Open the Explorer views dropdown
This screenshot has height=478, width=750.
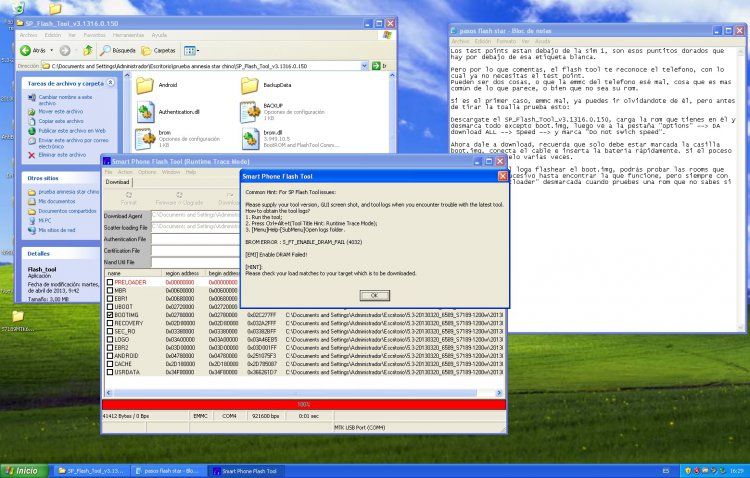click(191, 50)
